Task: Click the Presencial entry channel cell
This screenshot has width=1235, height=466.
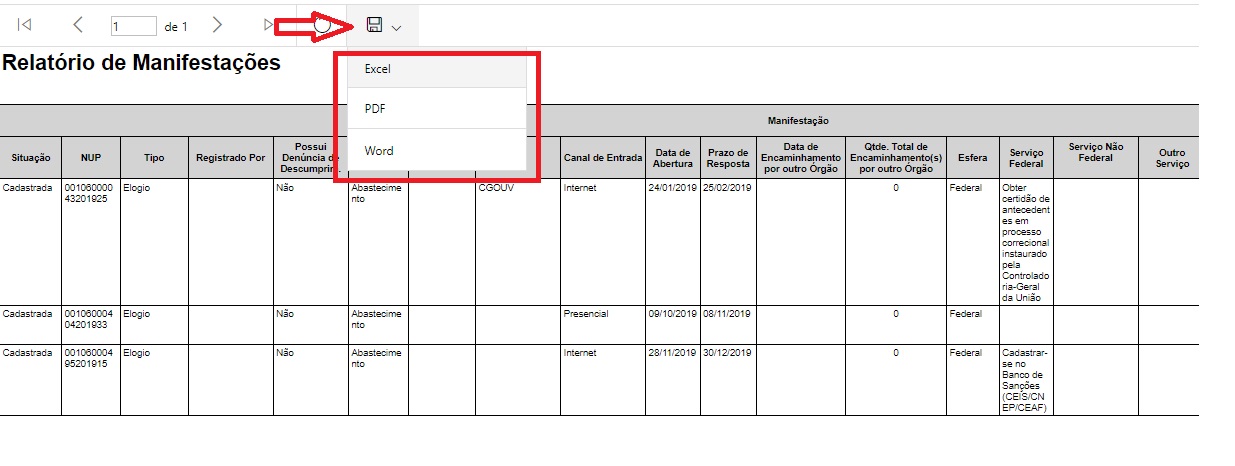Action: (586, 314)
